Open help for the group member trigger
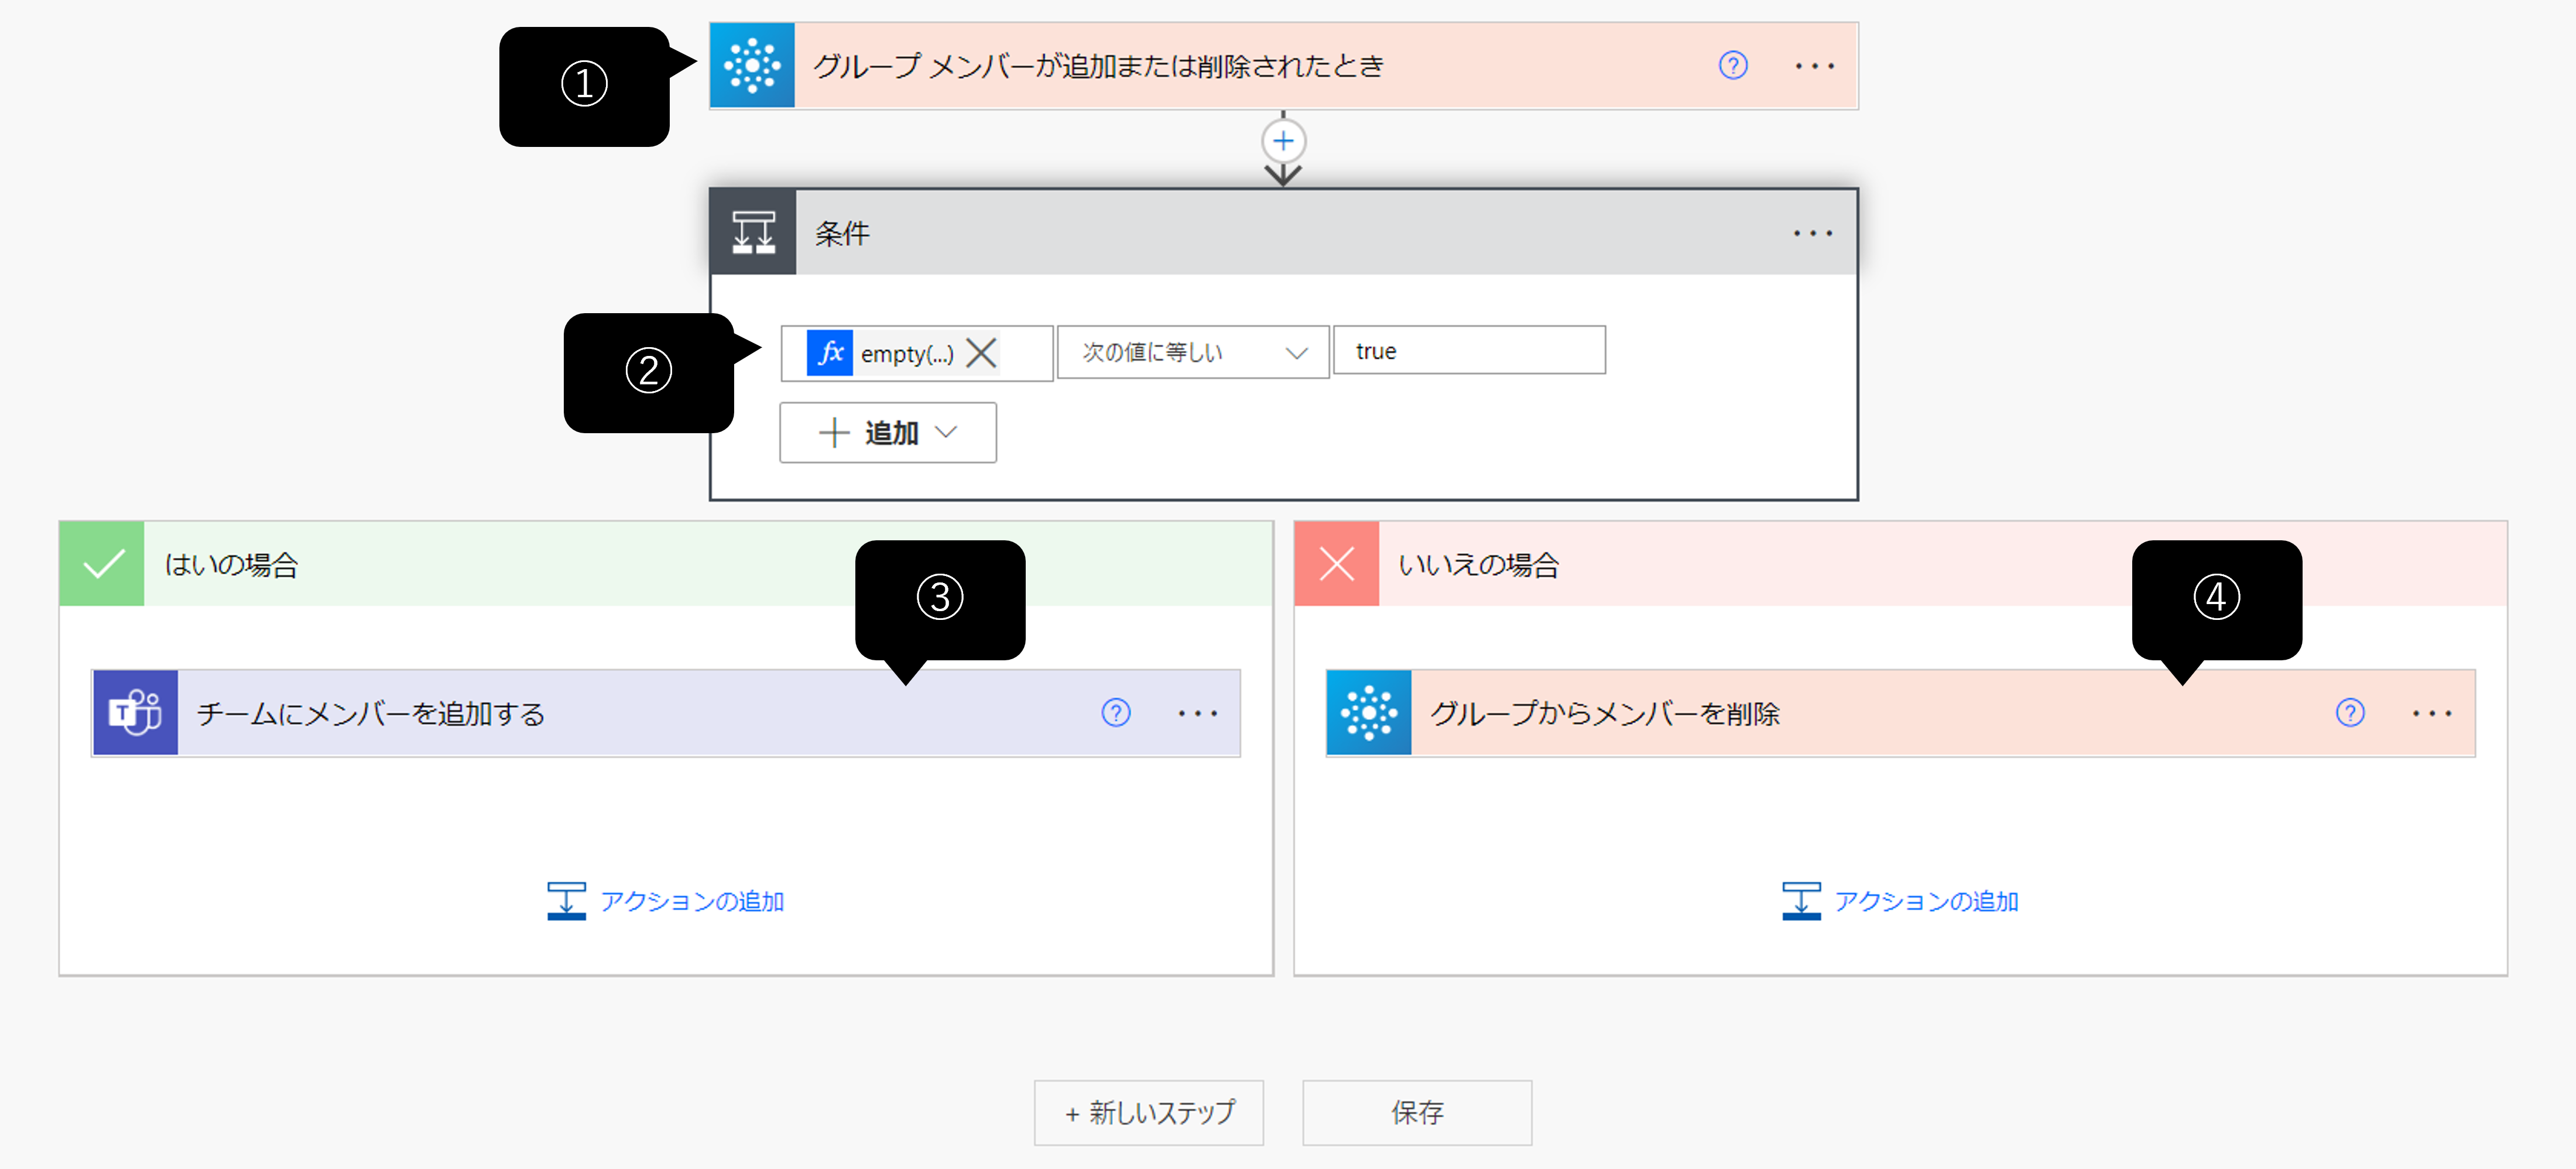 point(1733,66)
